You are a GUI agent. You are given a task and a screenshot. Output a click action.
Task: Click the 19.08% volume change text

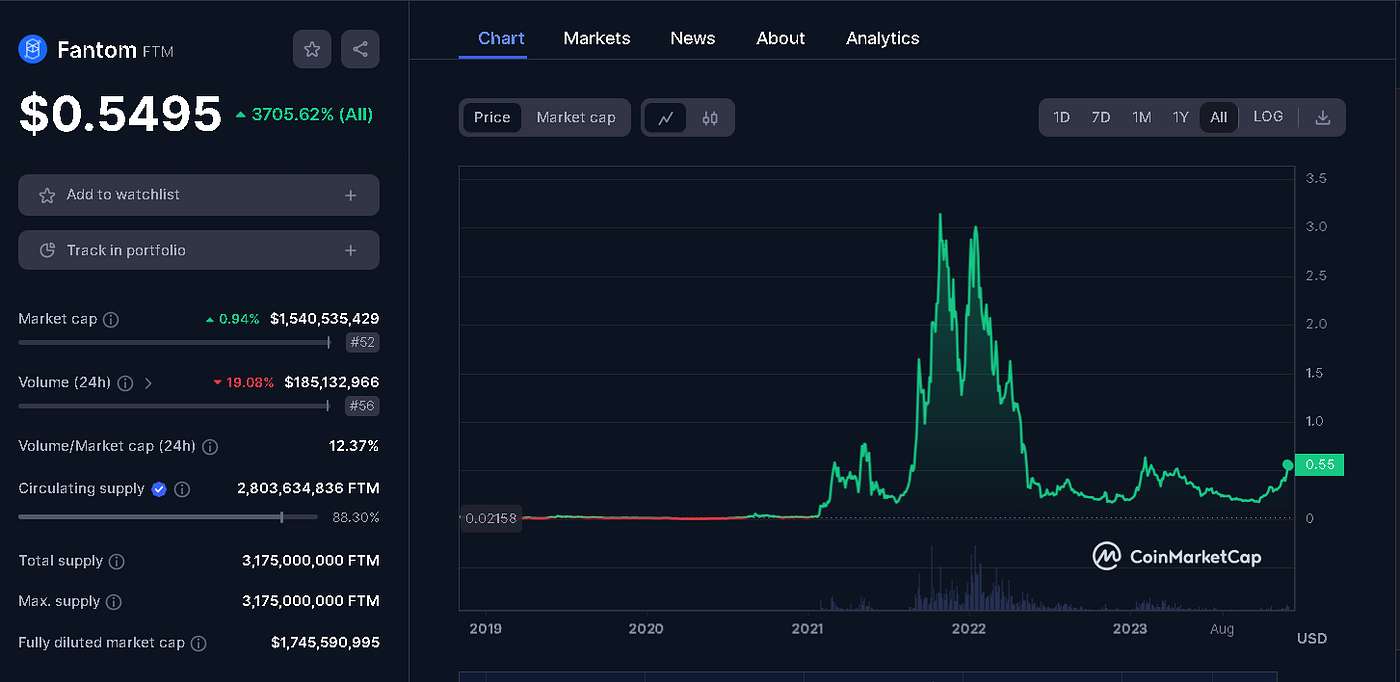[250, 382]
